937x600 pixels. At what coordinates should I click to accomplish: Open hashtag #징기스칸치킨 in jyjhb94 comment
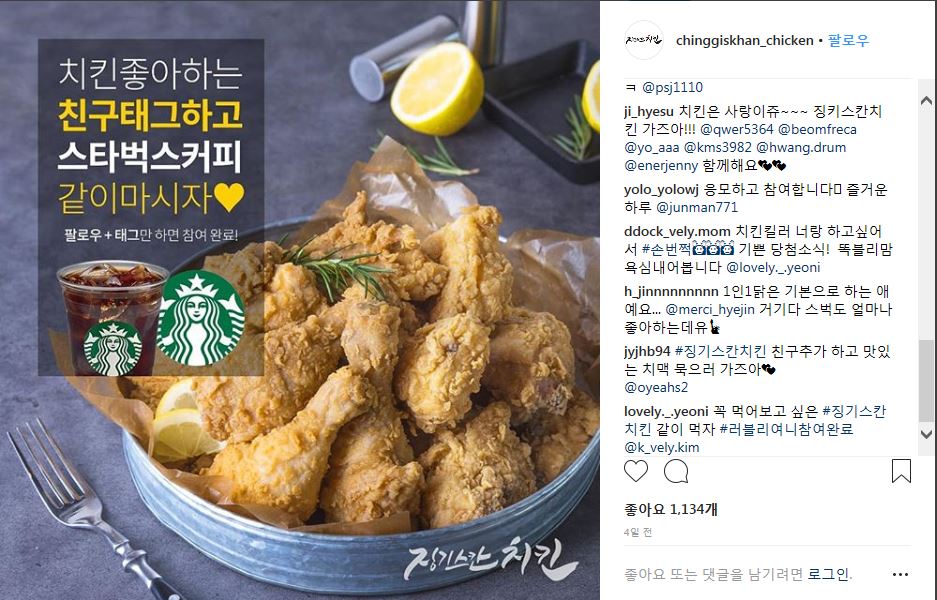point(720,351)
